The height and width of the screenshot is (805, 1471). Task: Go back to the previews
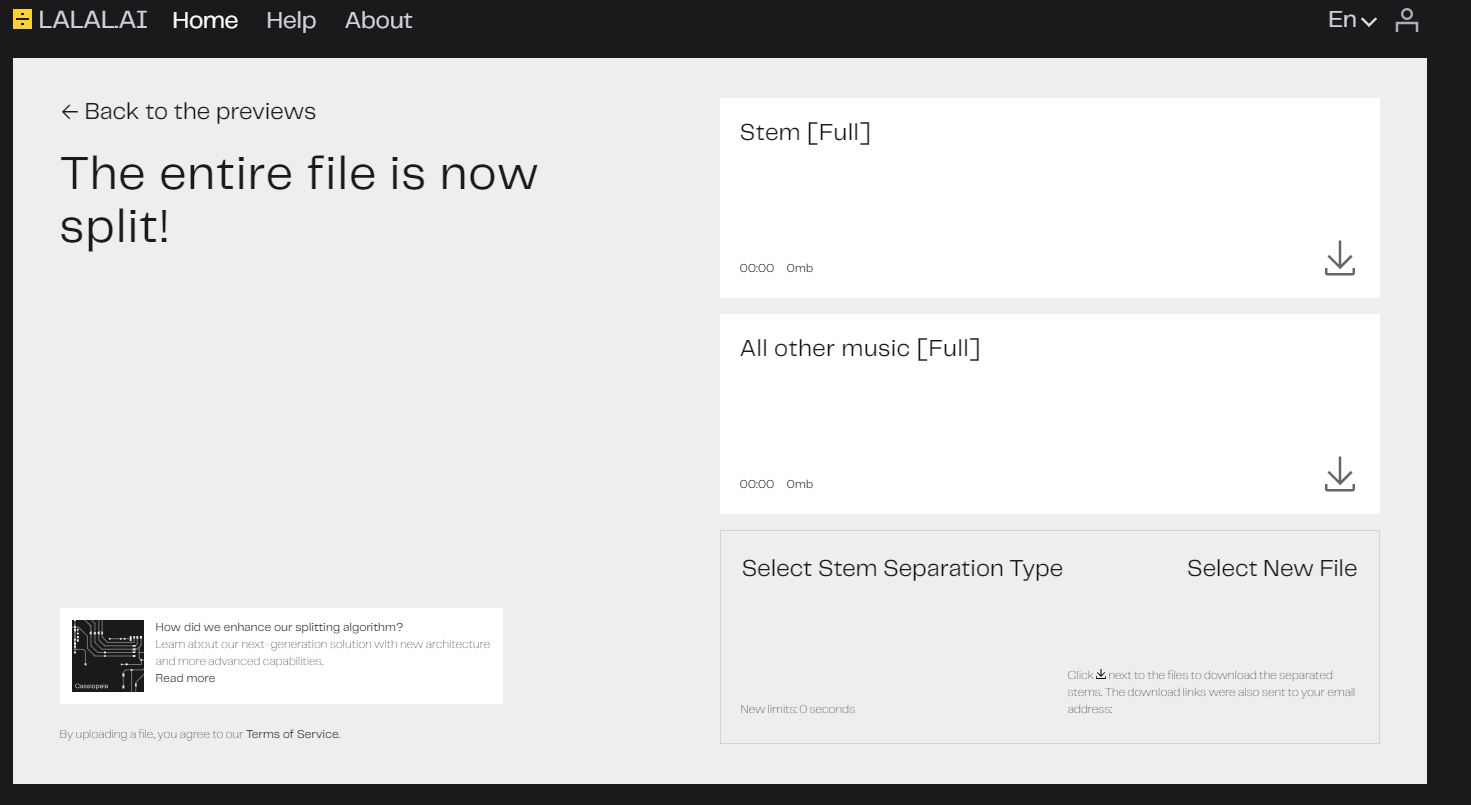point(188,111)
